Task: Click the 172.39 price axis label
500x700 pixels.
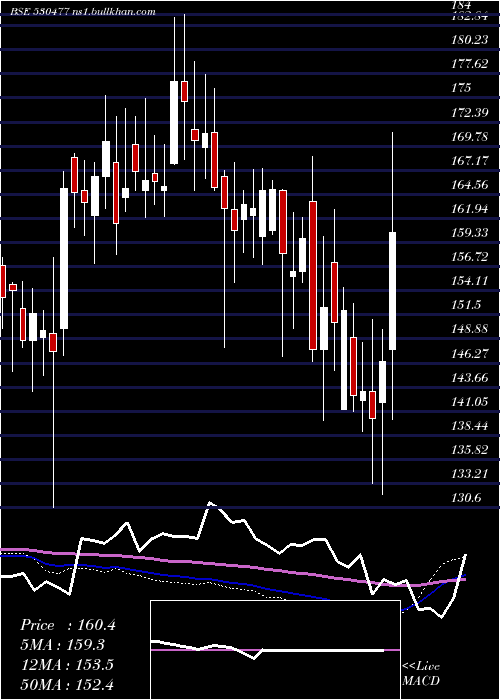Action: coord(469,113)
